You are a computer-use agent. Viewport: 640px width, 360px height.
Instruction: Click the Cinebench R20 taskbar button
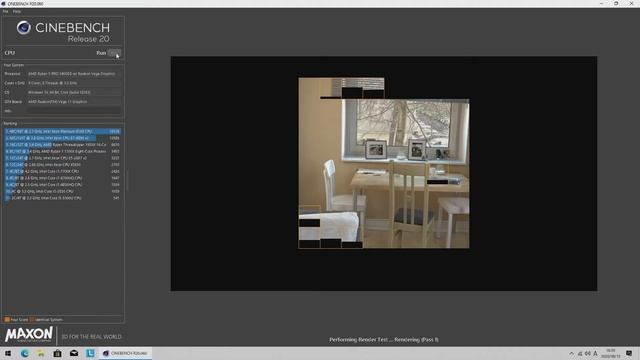click(125, 353)
